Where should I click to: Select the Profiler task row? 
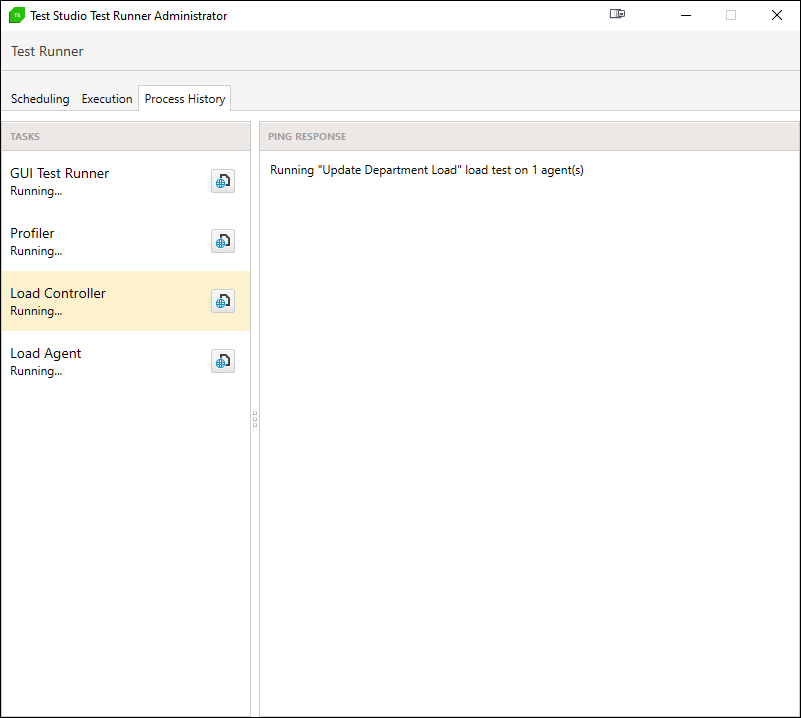click(126, 241)
